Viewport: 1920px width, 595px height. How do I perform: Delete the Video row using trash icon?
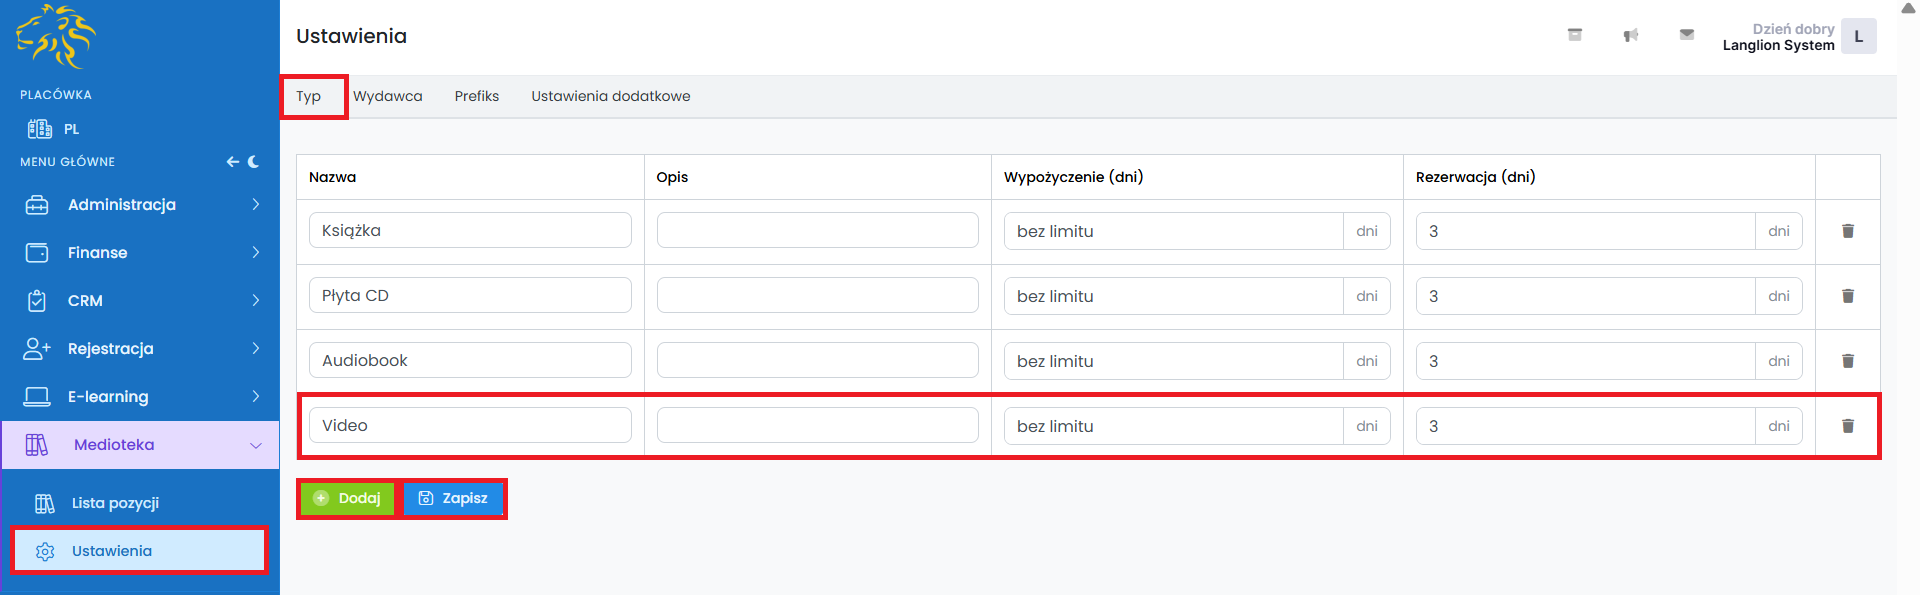coord(1847,426)
